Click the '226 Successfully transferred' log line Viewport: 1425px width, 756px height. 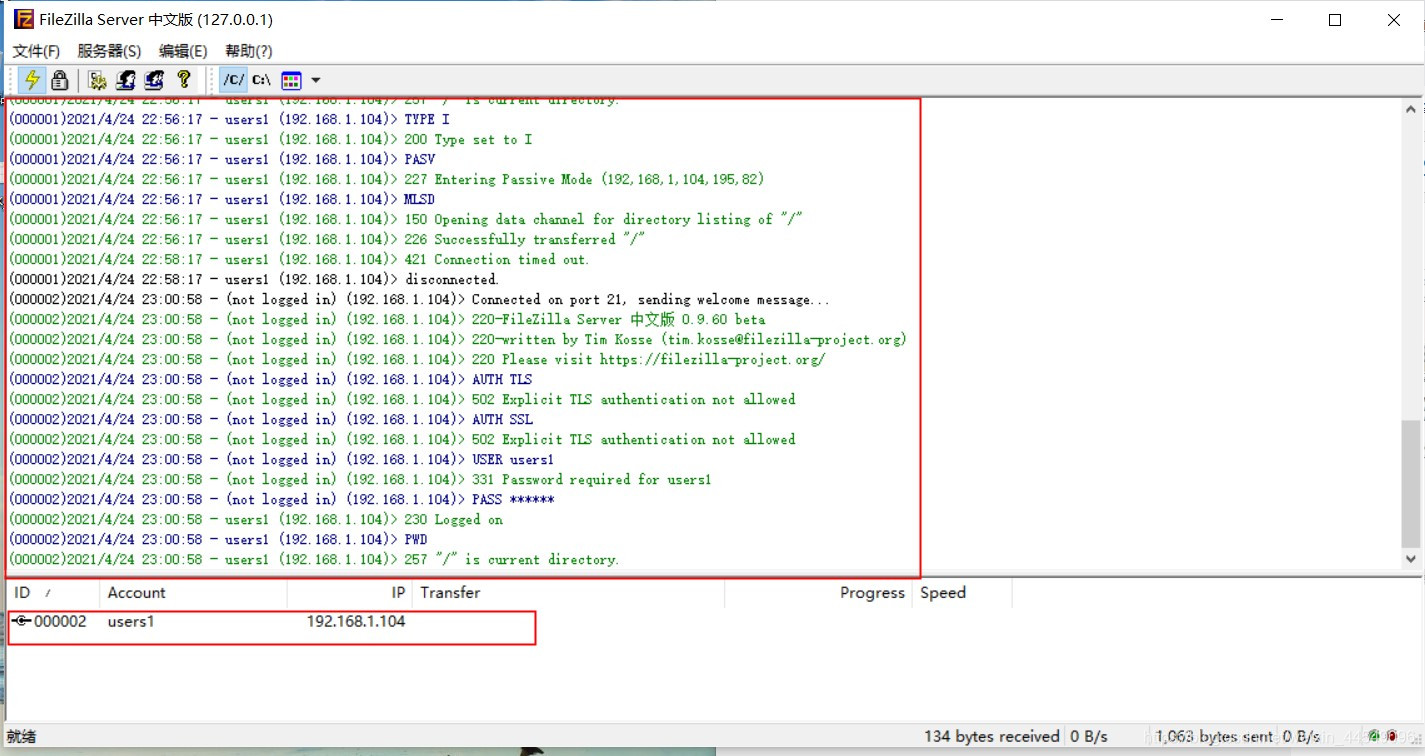pyautogui.click(x=327, y=239)
